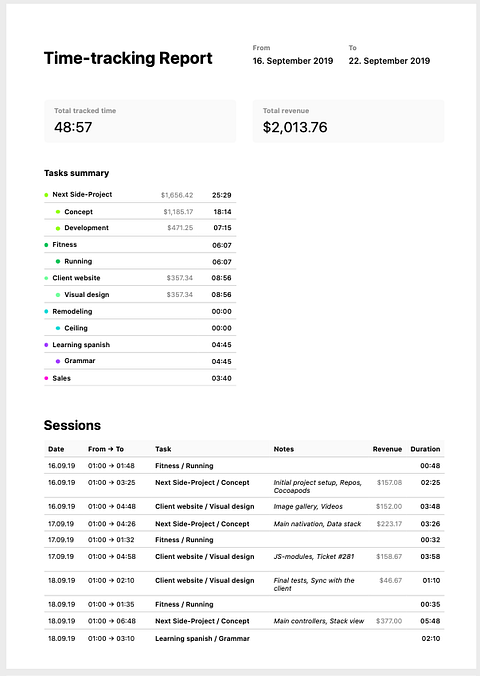
Task: Click the lime dot beside Next Side-Project
Action: [46, 195]
